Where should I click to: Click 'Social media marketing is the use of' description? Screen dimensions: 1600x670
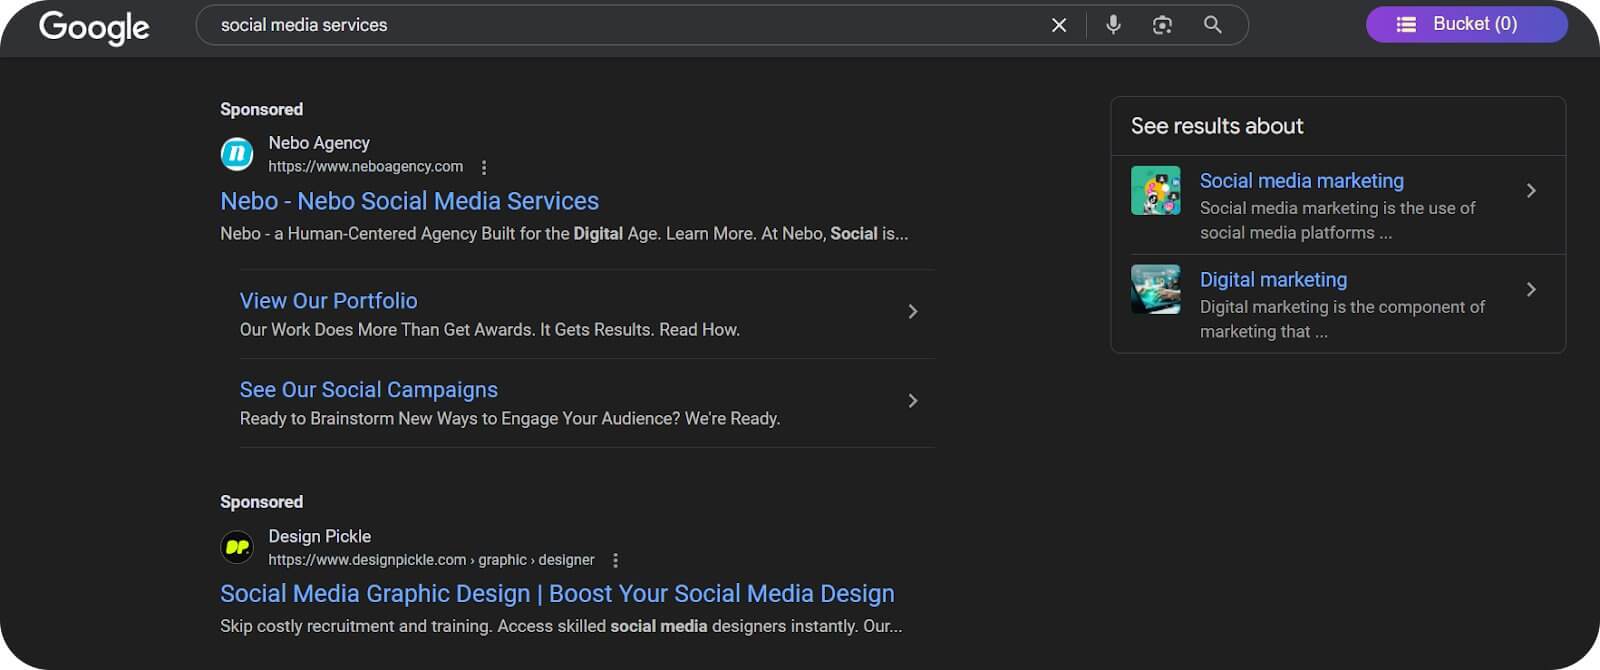point(1337,220)
